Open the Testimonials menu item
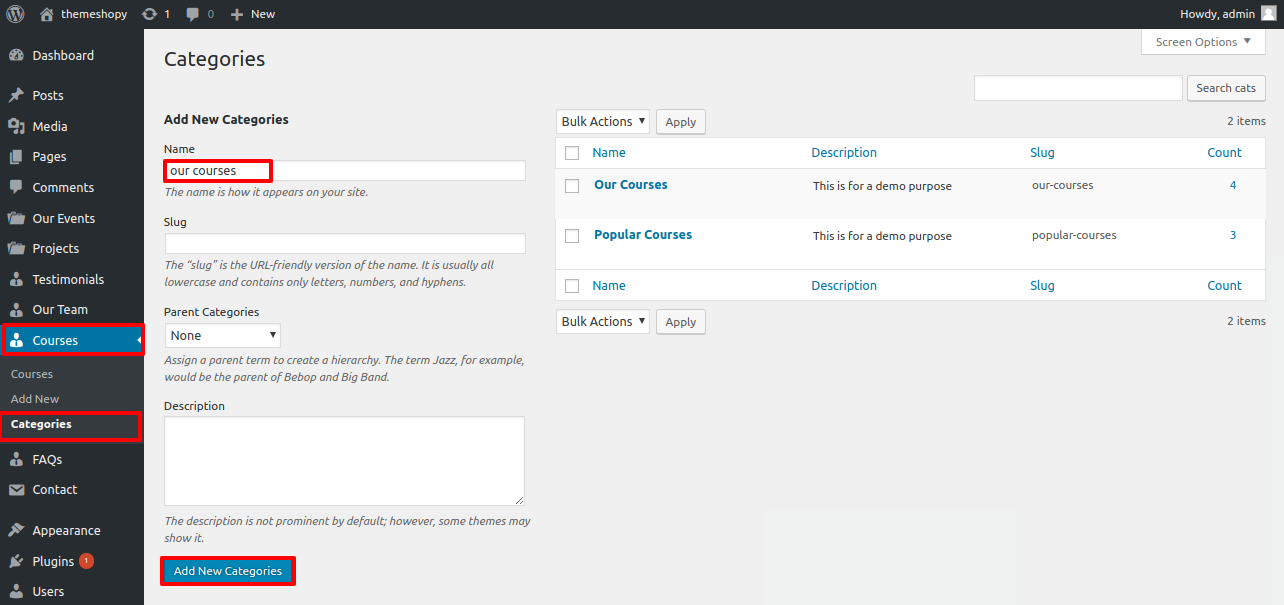The width and height of the screenshot is (1284, 605). pos(68,279)
